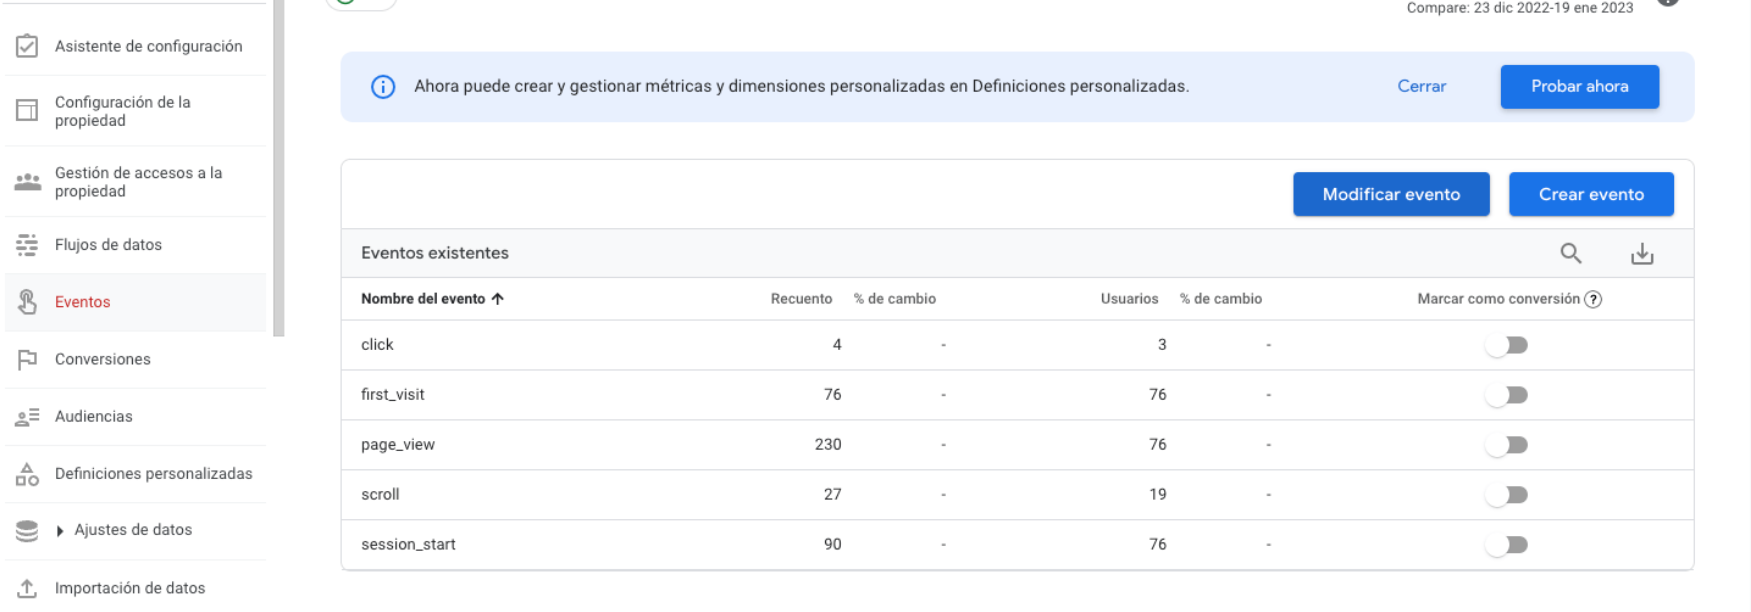The image size is (1751, 612).
Task: Click the click event count value 4
Action: [837, 345]
